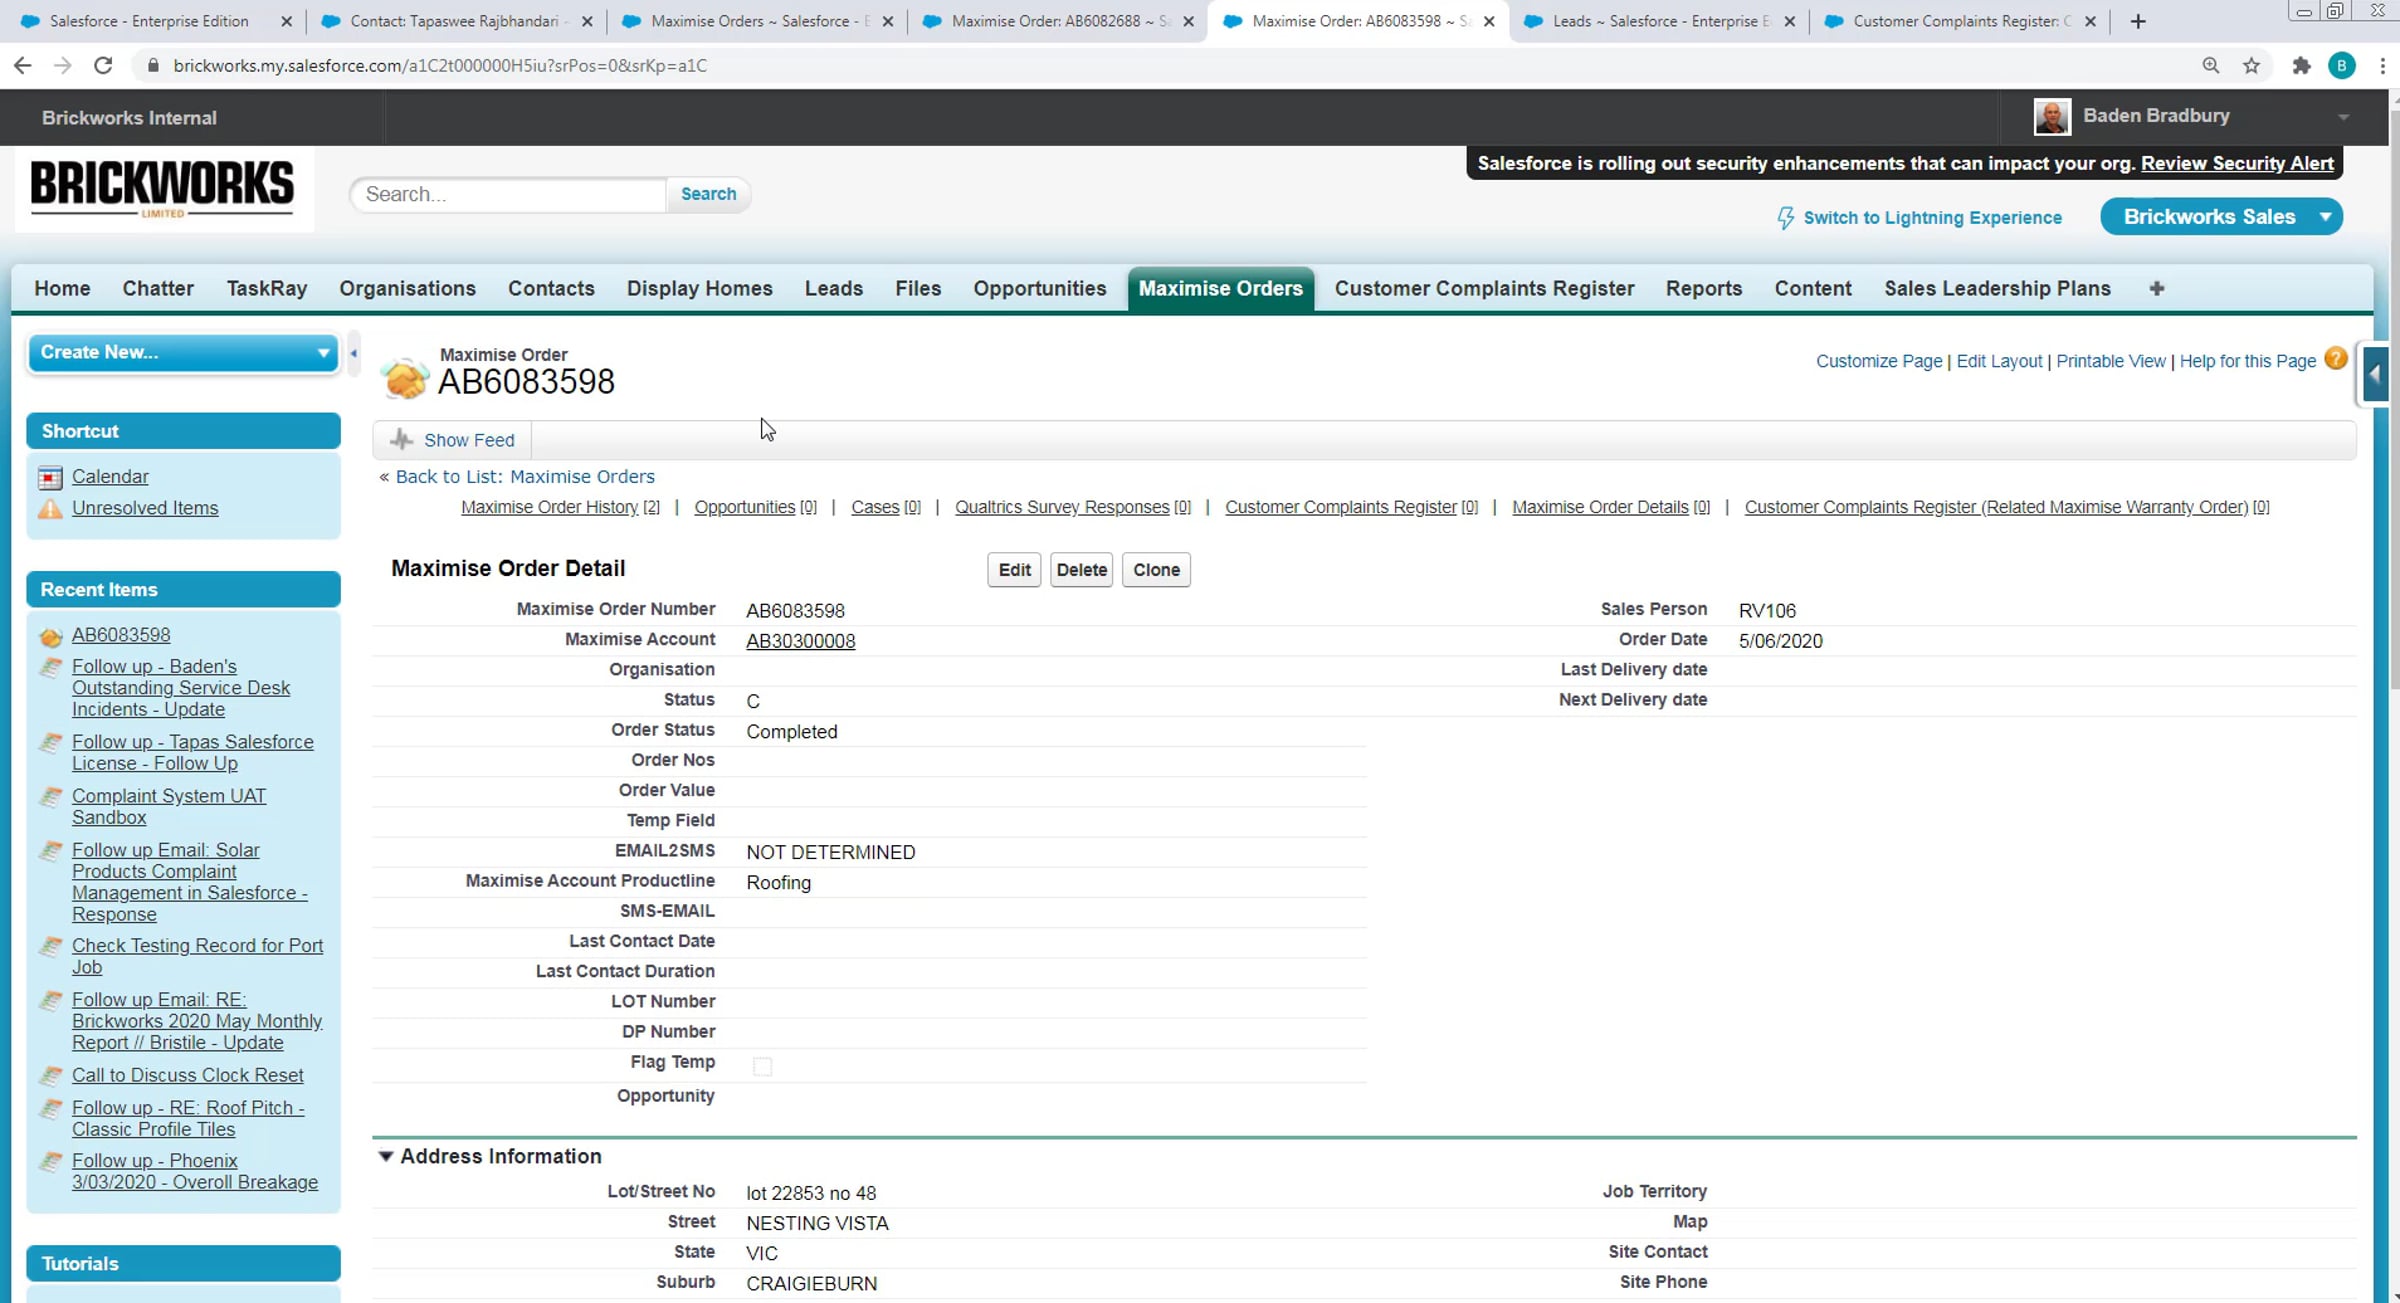Open Chrome profile avatar B
Image resolution: width=2400 pixels, height=1303 pixels.
tap(2342, 66)
